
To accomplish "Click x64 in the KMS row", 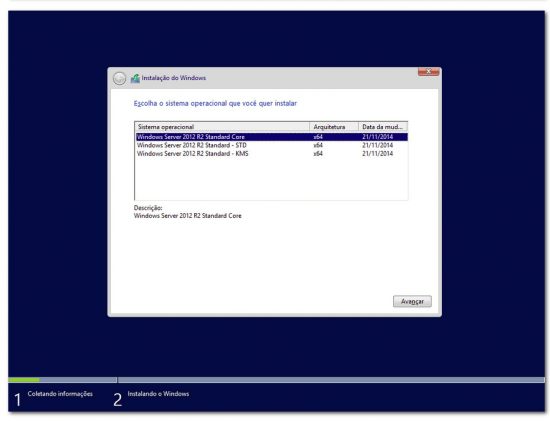I will [x=318, y=154].
